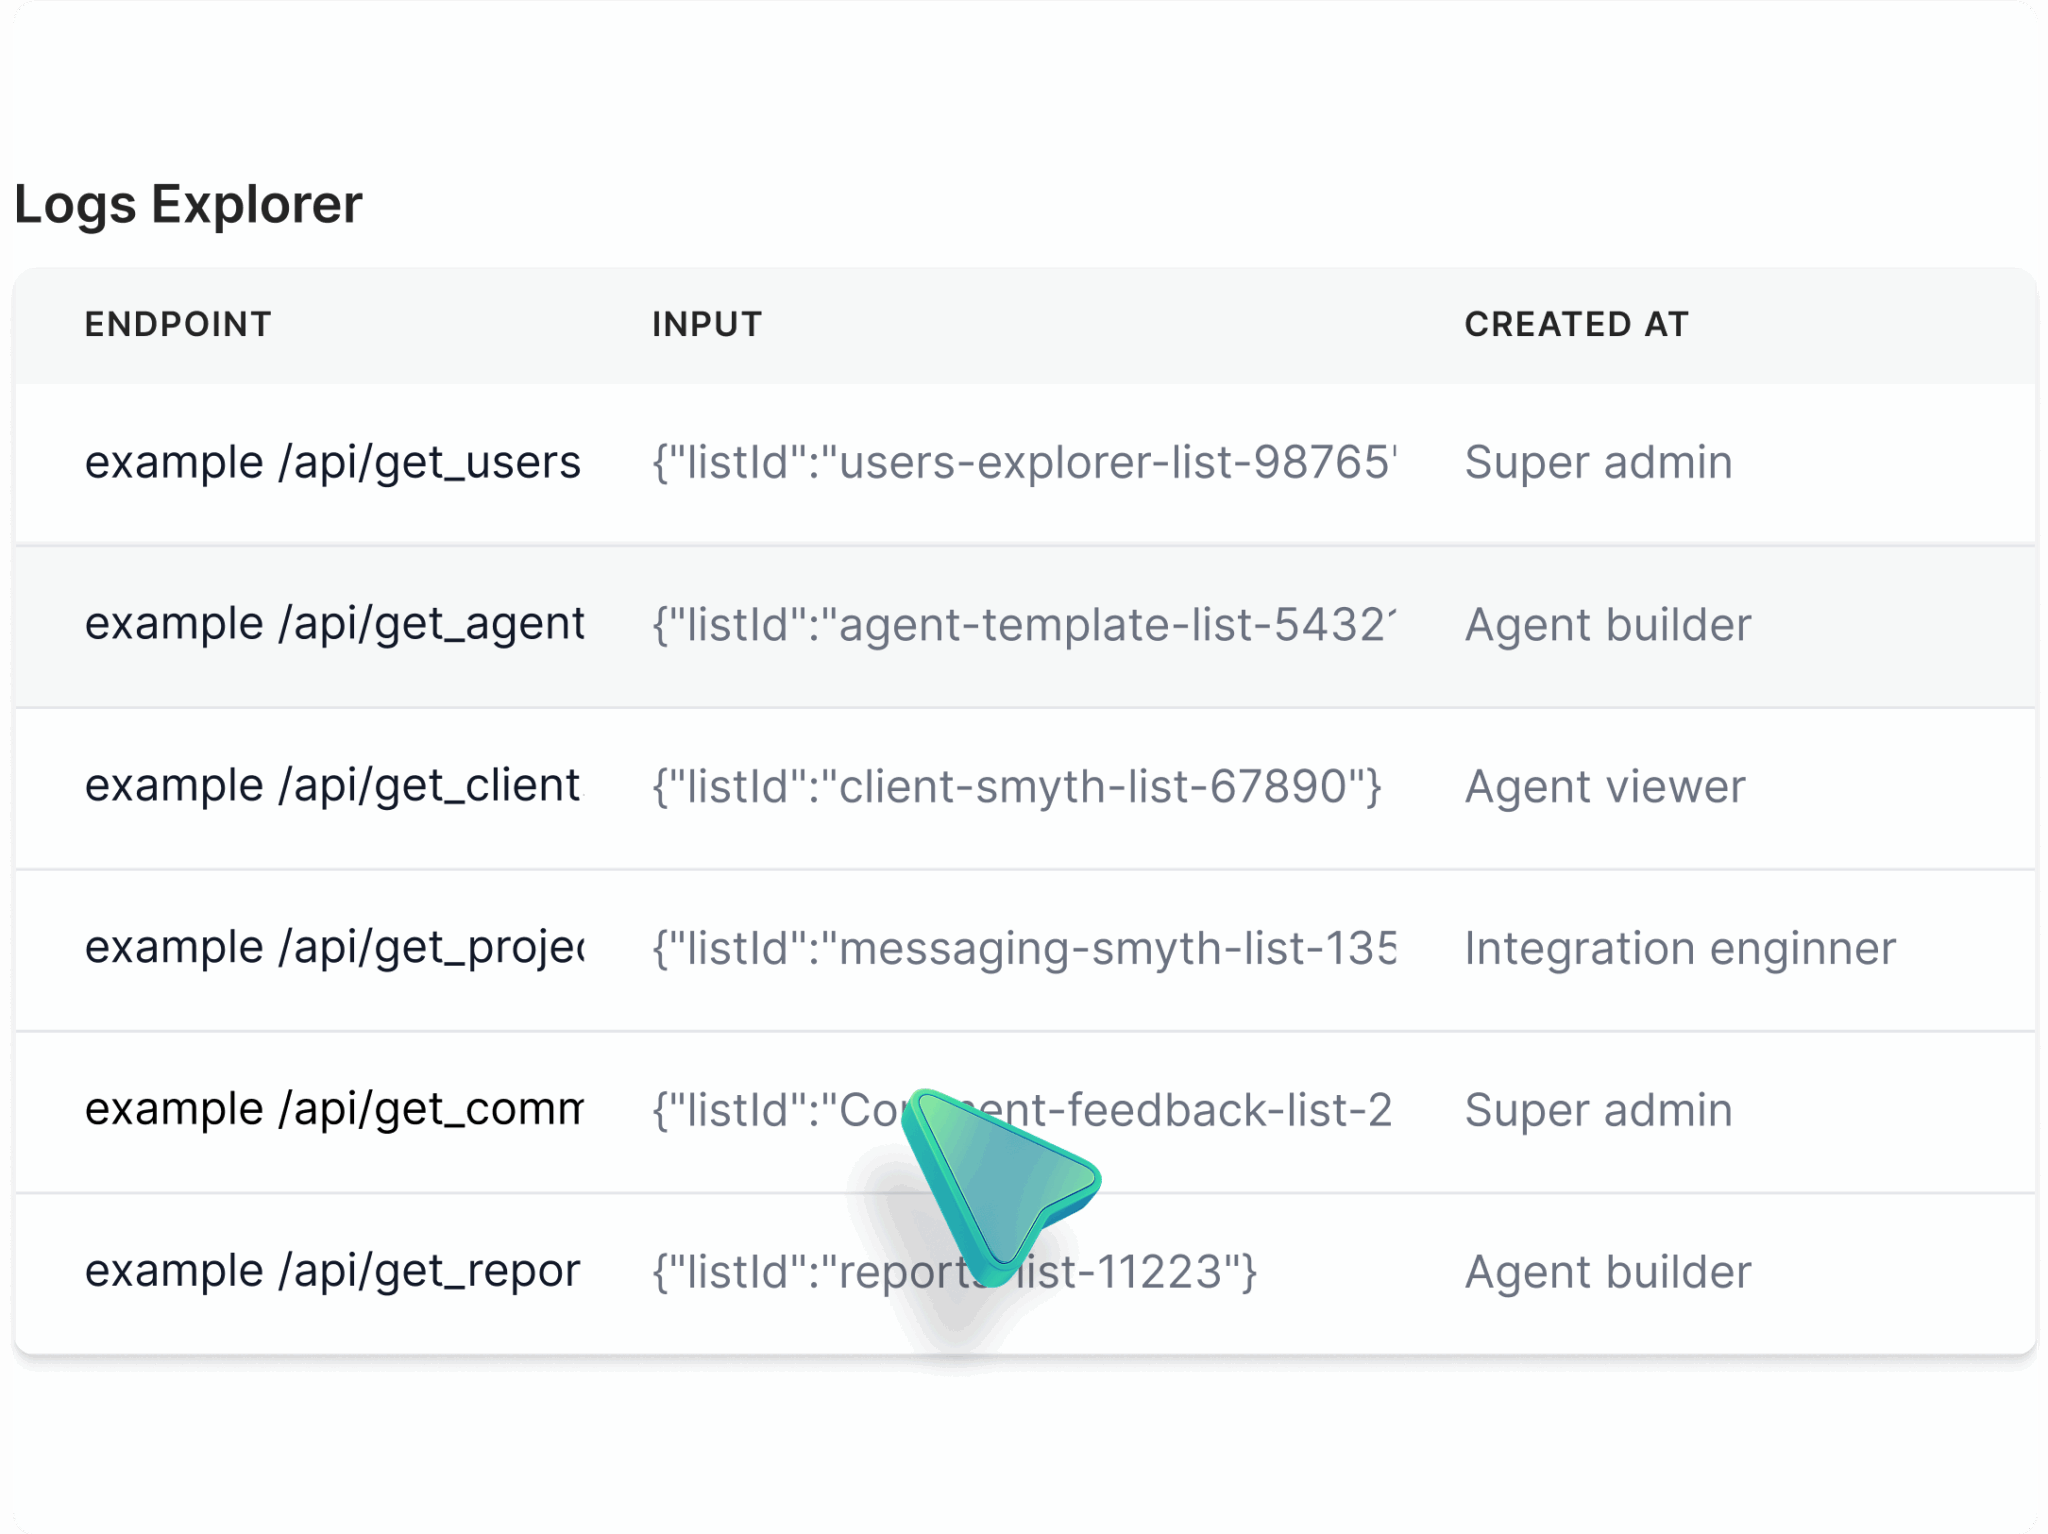Click the CREATED AT column header

pyautogui.click(x=1576, y=325)
